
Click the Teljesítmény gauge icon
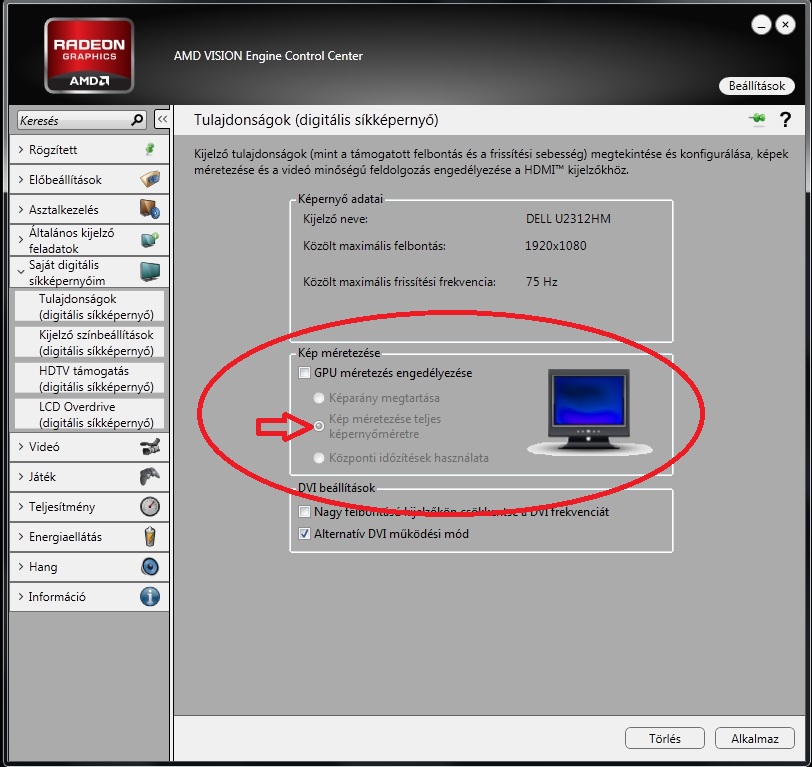pos(150,506)
